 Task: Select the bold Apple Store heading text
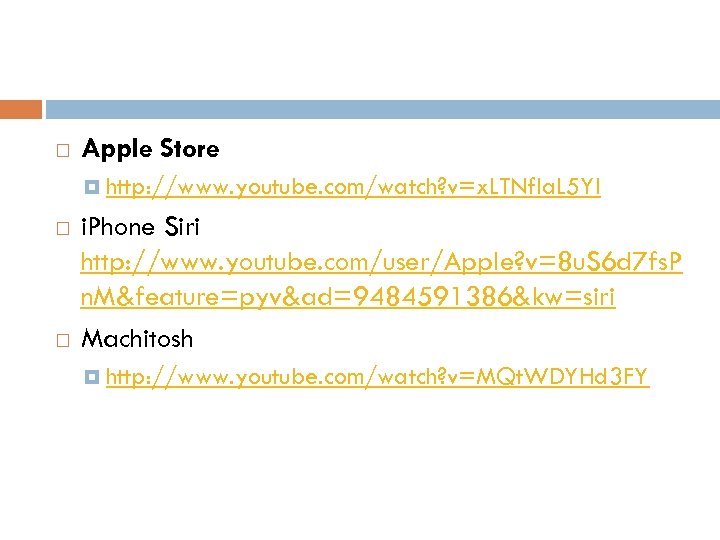pos(151,149)
